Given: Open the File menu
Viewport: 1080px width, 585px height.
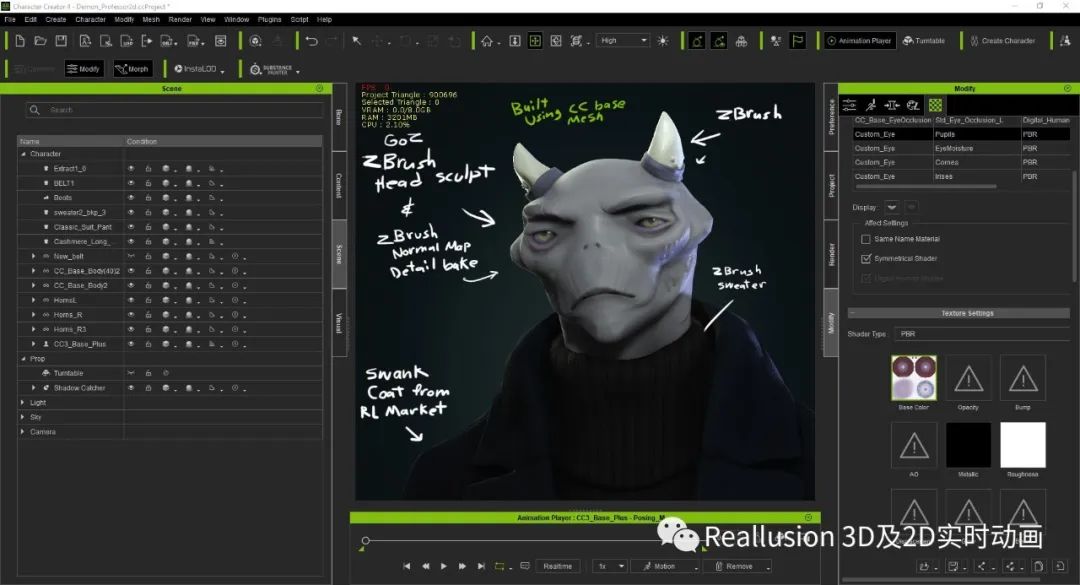Looking at the screenshot, I should (x=10, y=19).
